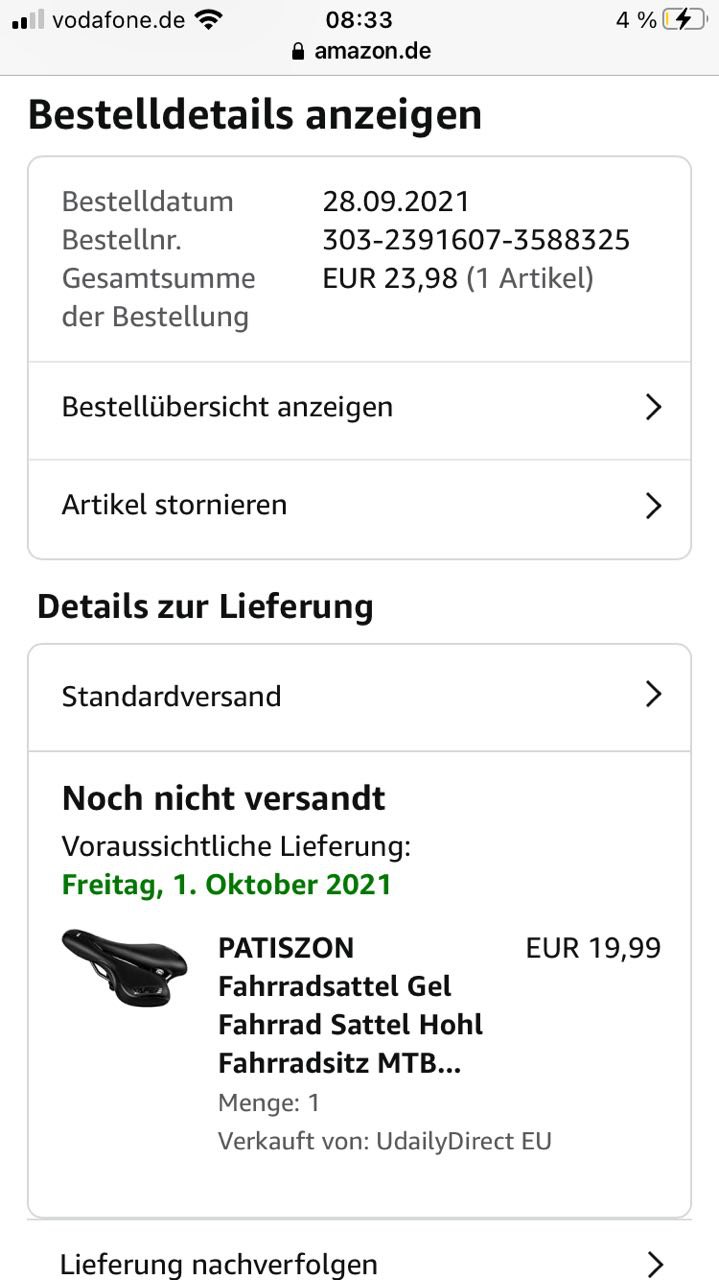Tap the cellular signal bars icon

coord(28,20)
